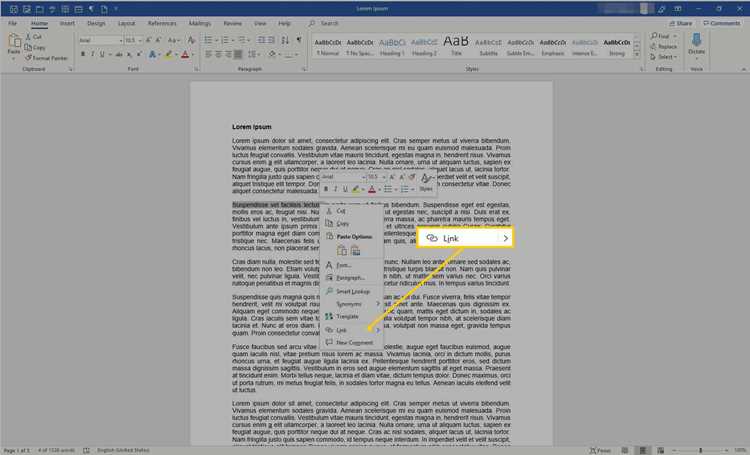Image resolution: width=750 pixels, height=455 pixels.
Task: Click the Shading paint bucket icon
Action: tap(272, 55)
